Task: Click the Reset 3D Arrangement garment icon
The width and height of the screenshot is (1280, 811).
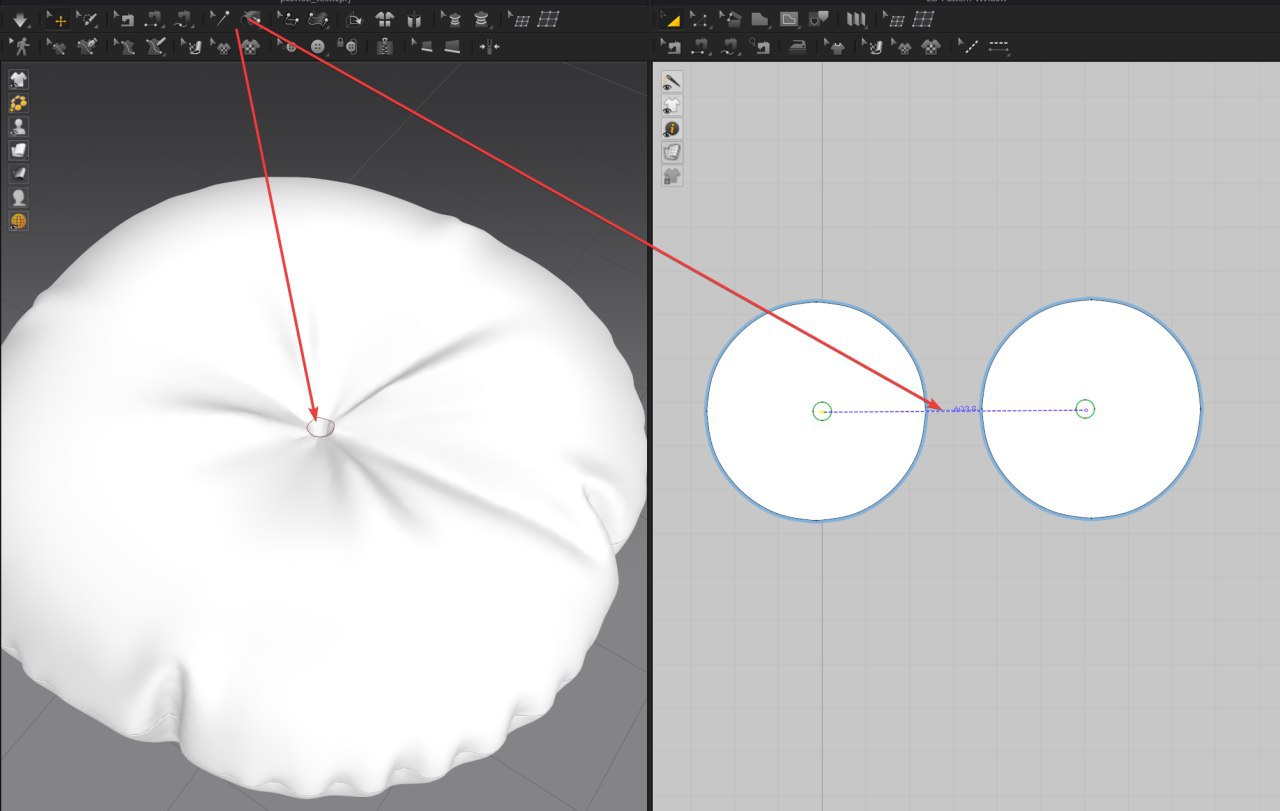Action: (414, 19)
